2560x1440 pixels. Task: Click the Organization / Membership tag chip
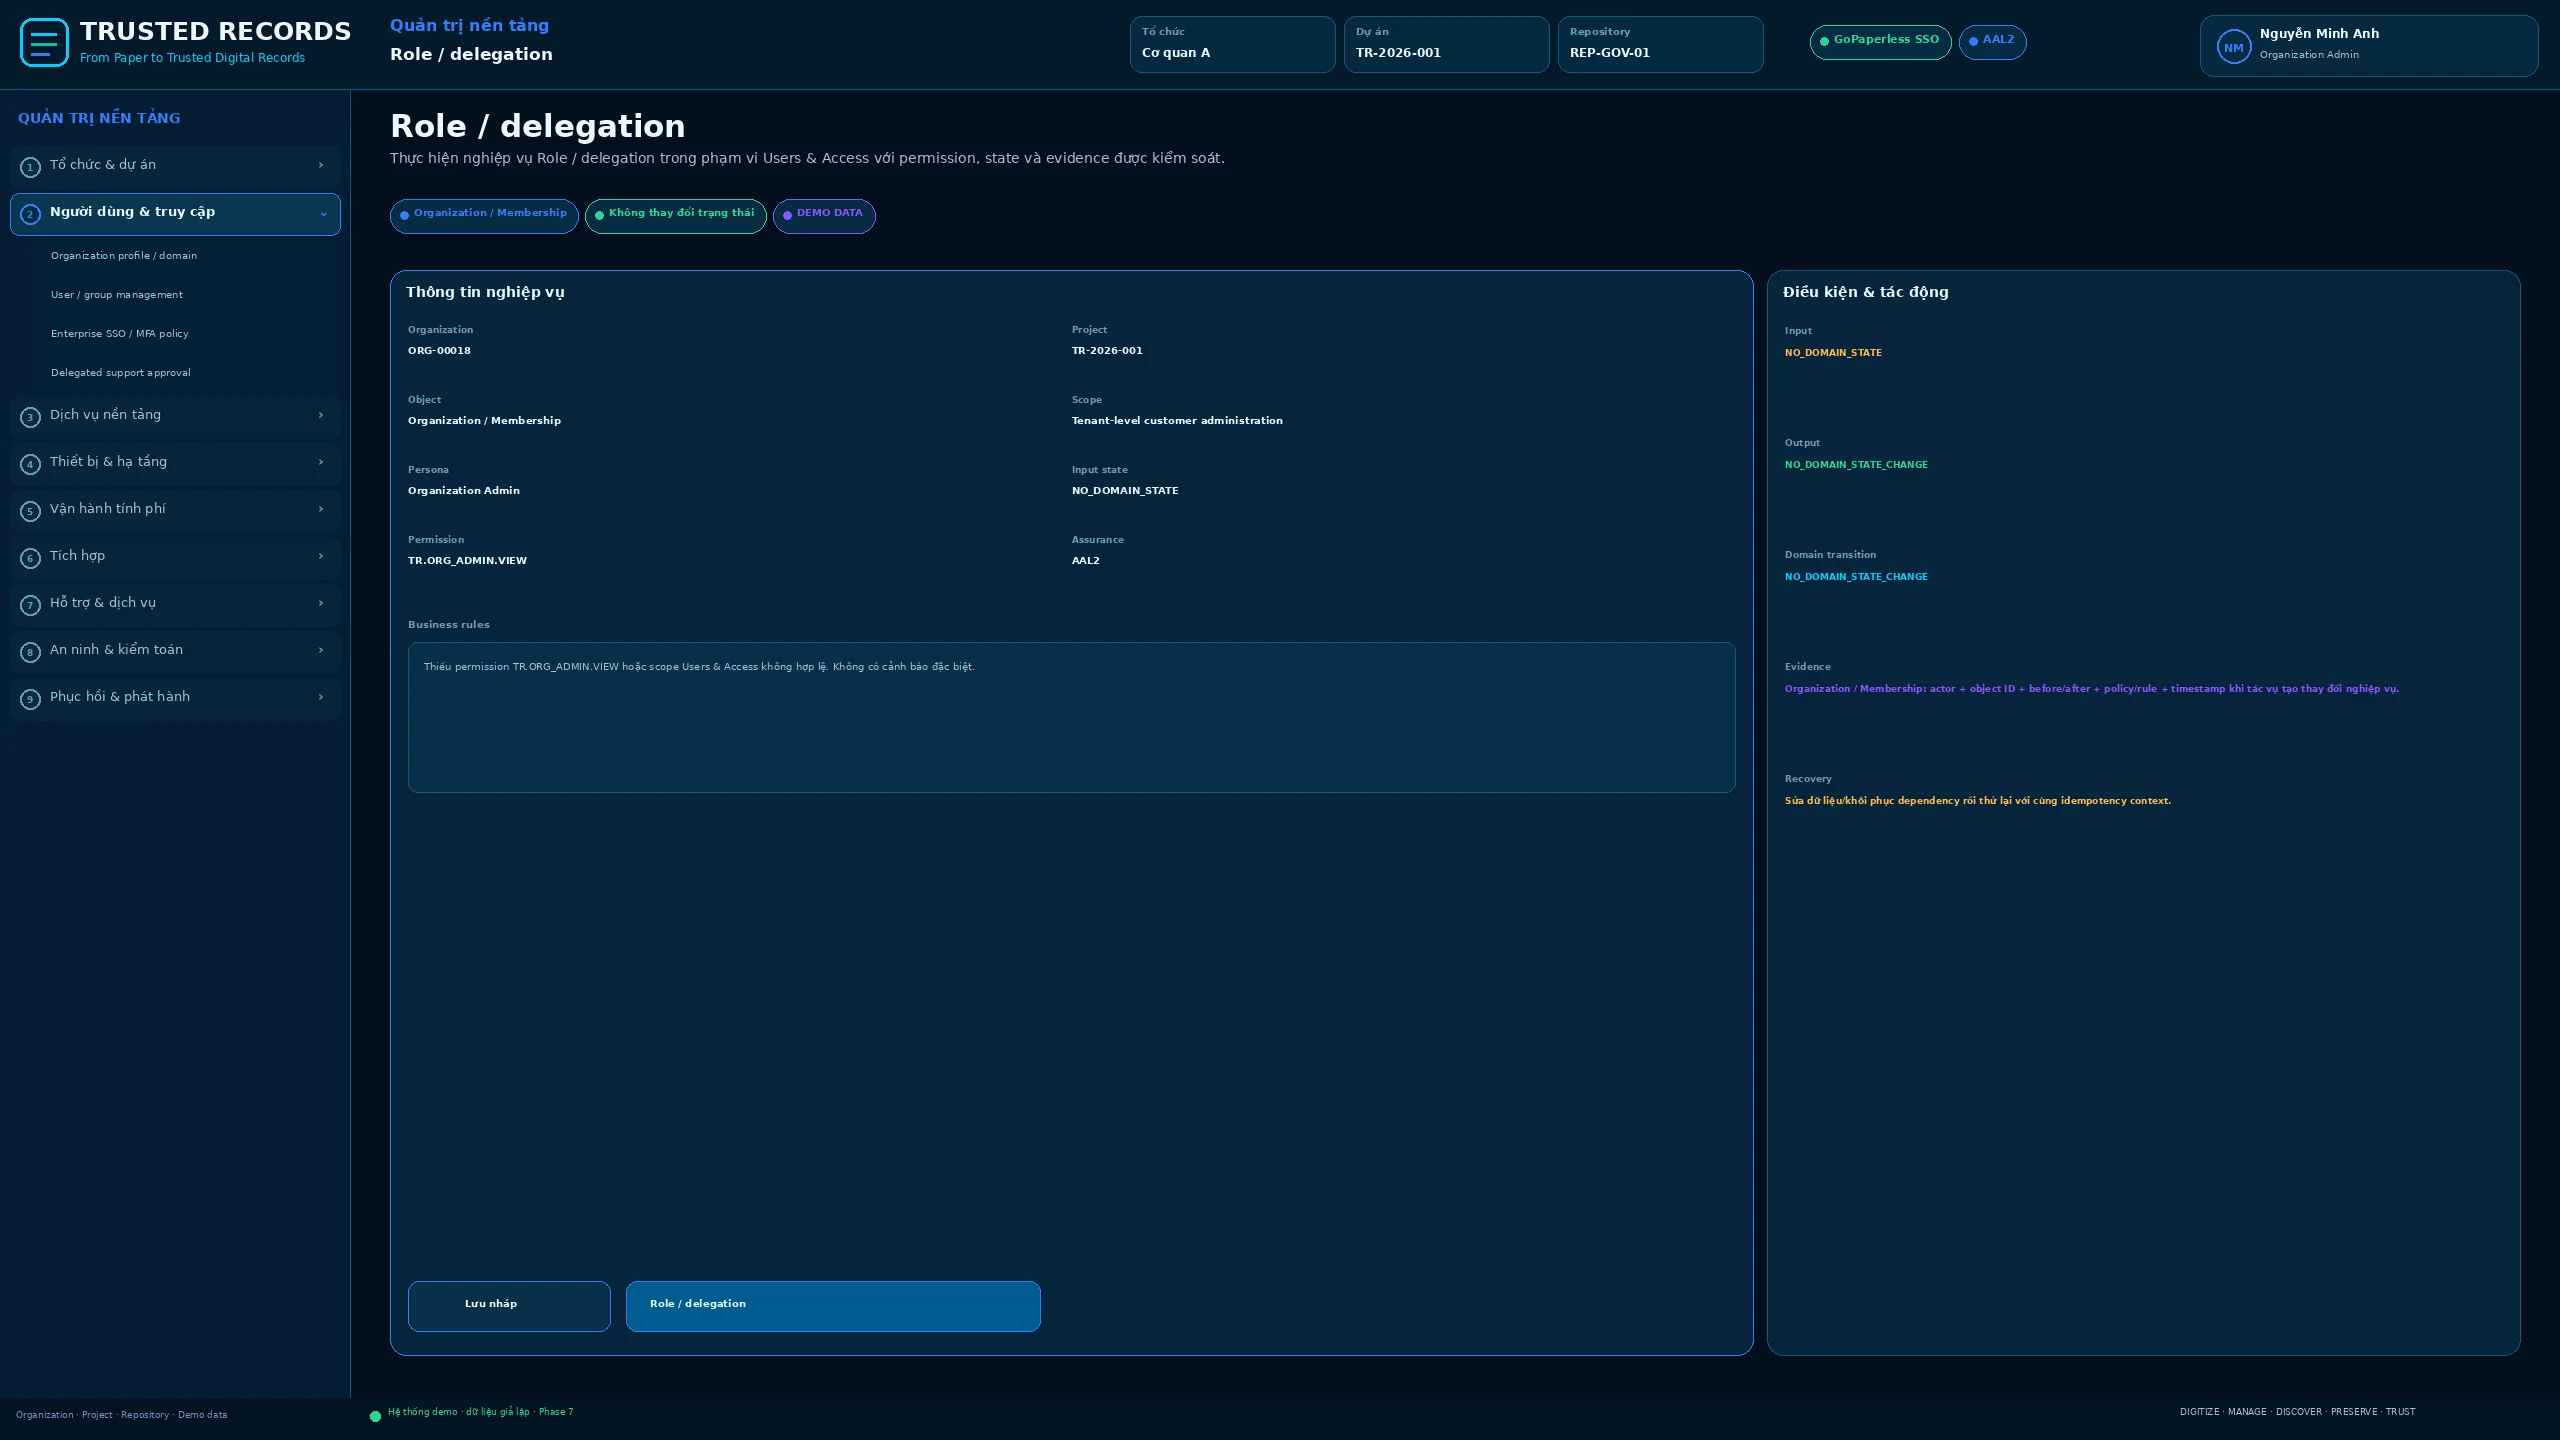pos(484,216)
